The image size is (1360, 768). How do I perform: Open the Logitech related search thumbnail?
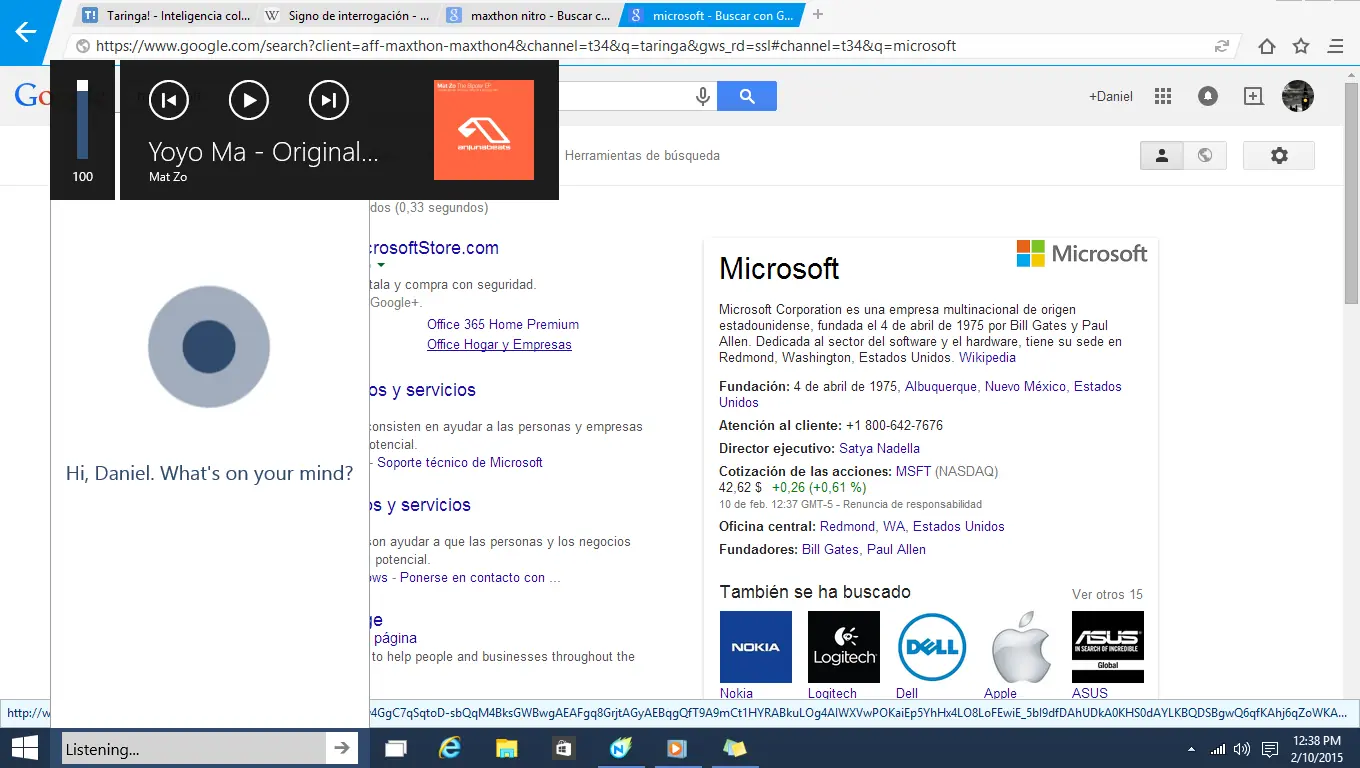[x=844, y=647]
